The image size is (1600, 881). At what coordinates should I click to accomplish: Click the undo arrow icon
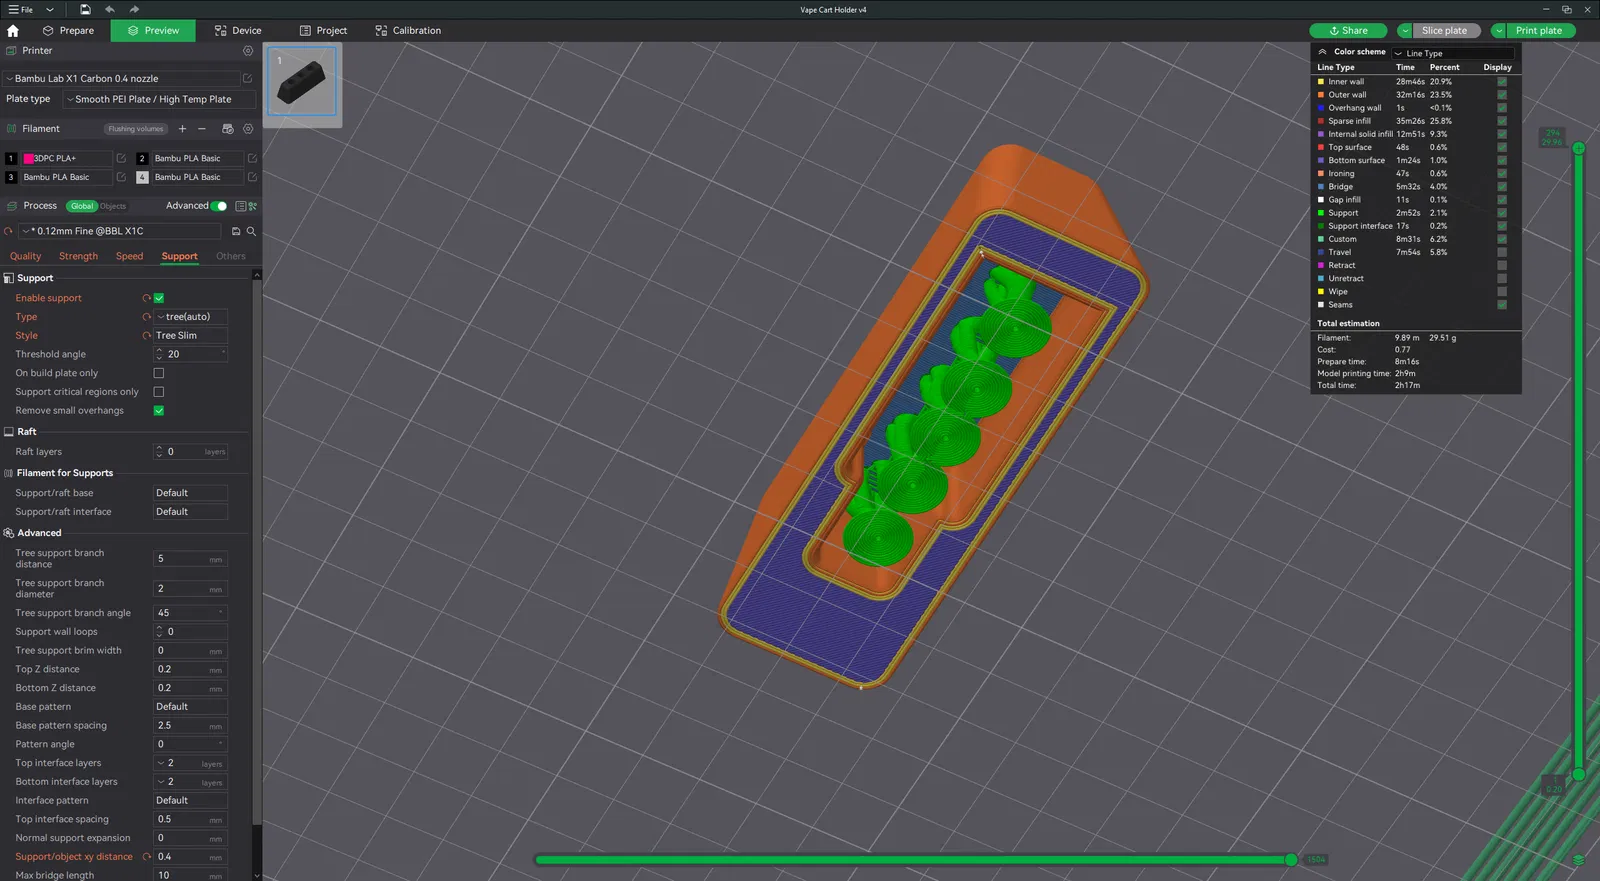(x=110, y=9)
